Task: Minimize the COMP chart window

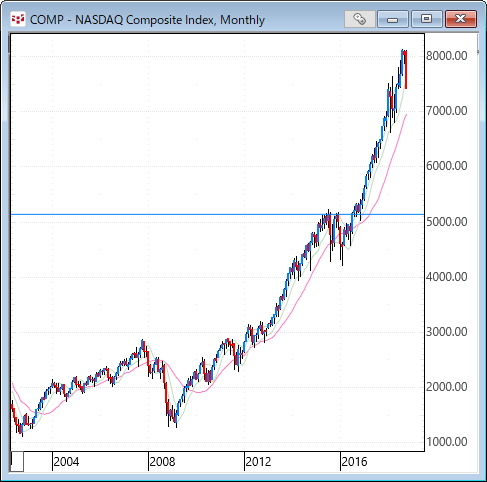Action: 393,19
